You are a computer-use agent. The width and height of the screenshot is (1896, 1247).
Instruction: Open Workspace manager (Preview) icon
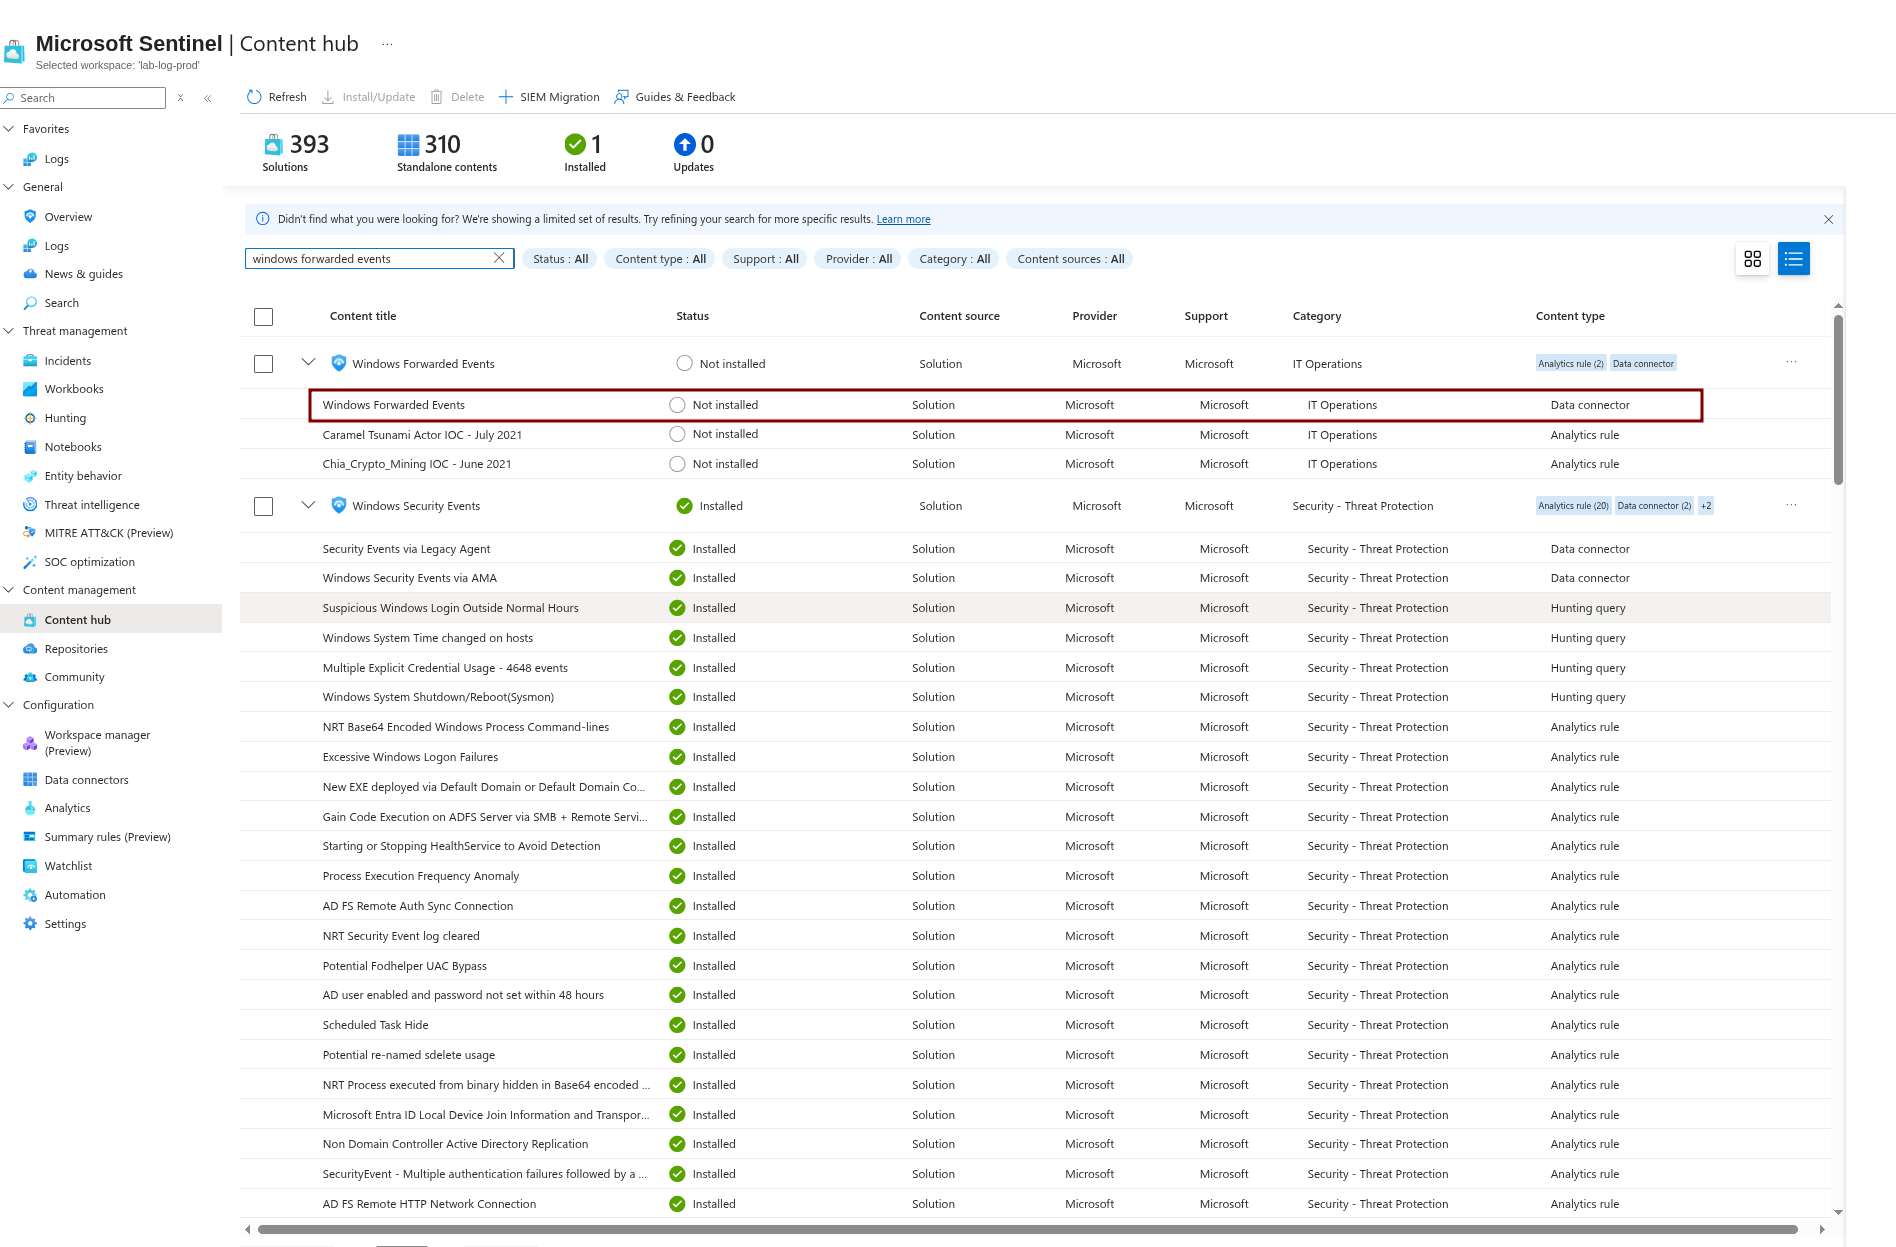pos(30,743)
